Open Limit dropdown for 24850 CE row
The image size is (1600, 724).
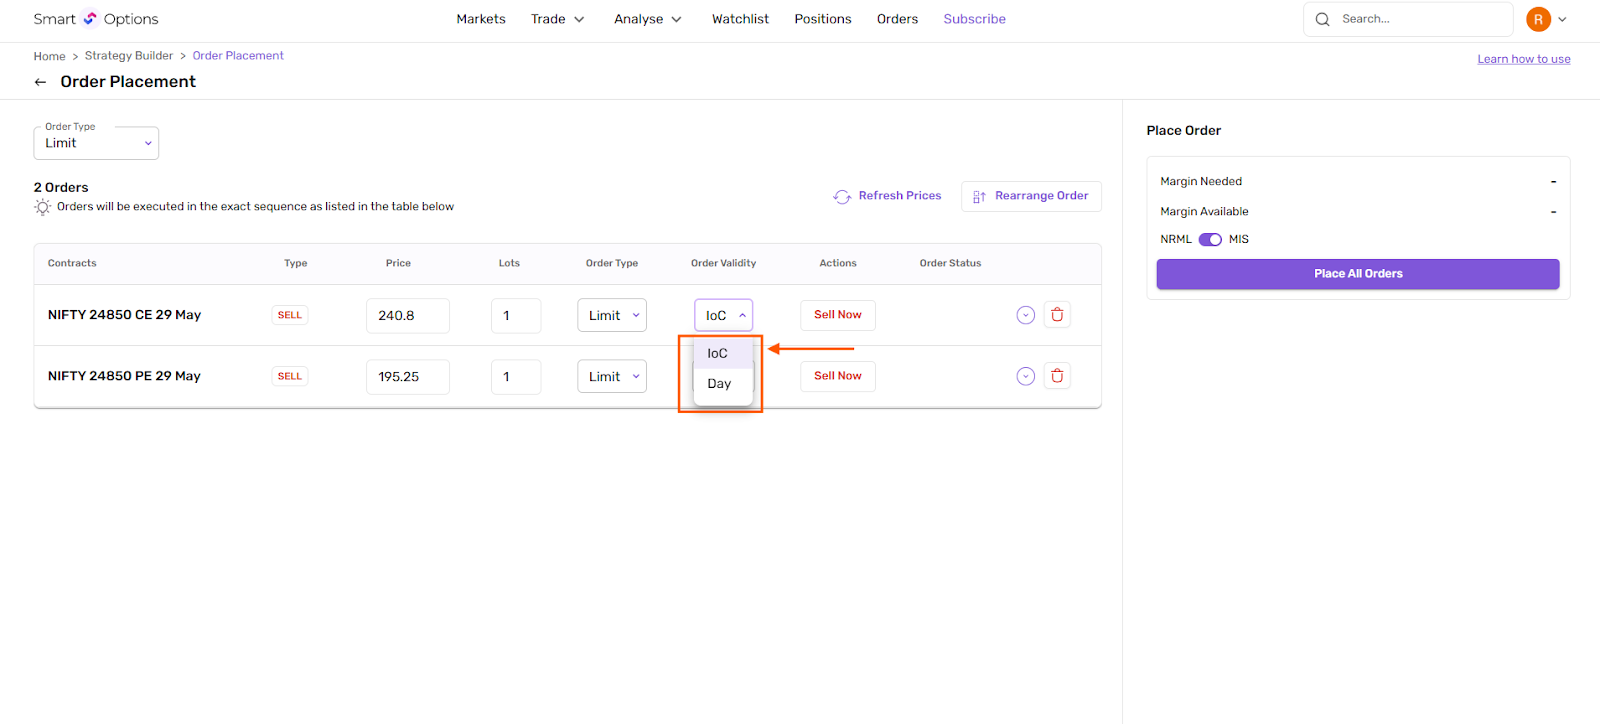pyautogui.click(x=612, y=315)
